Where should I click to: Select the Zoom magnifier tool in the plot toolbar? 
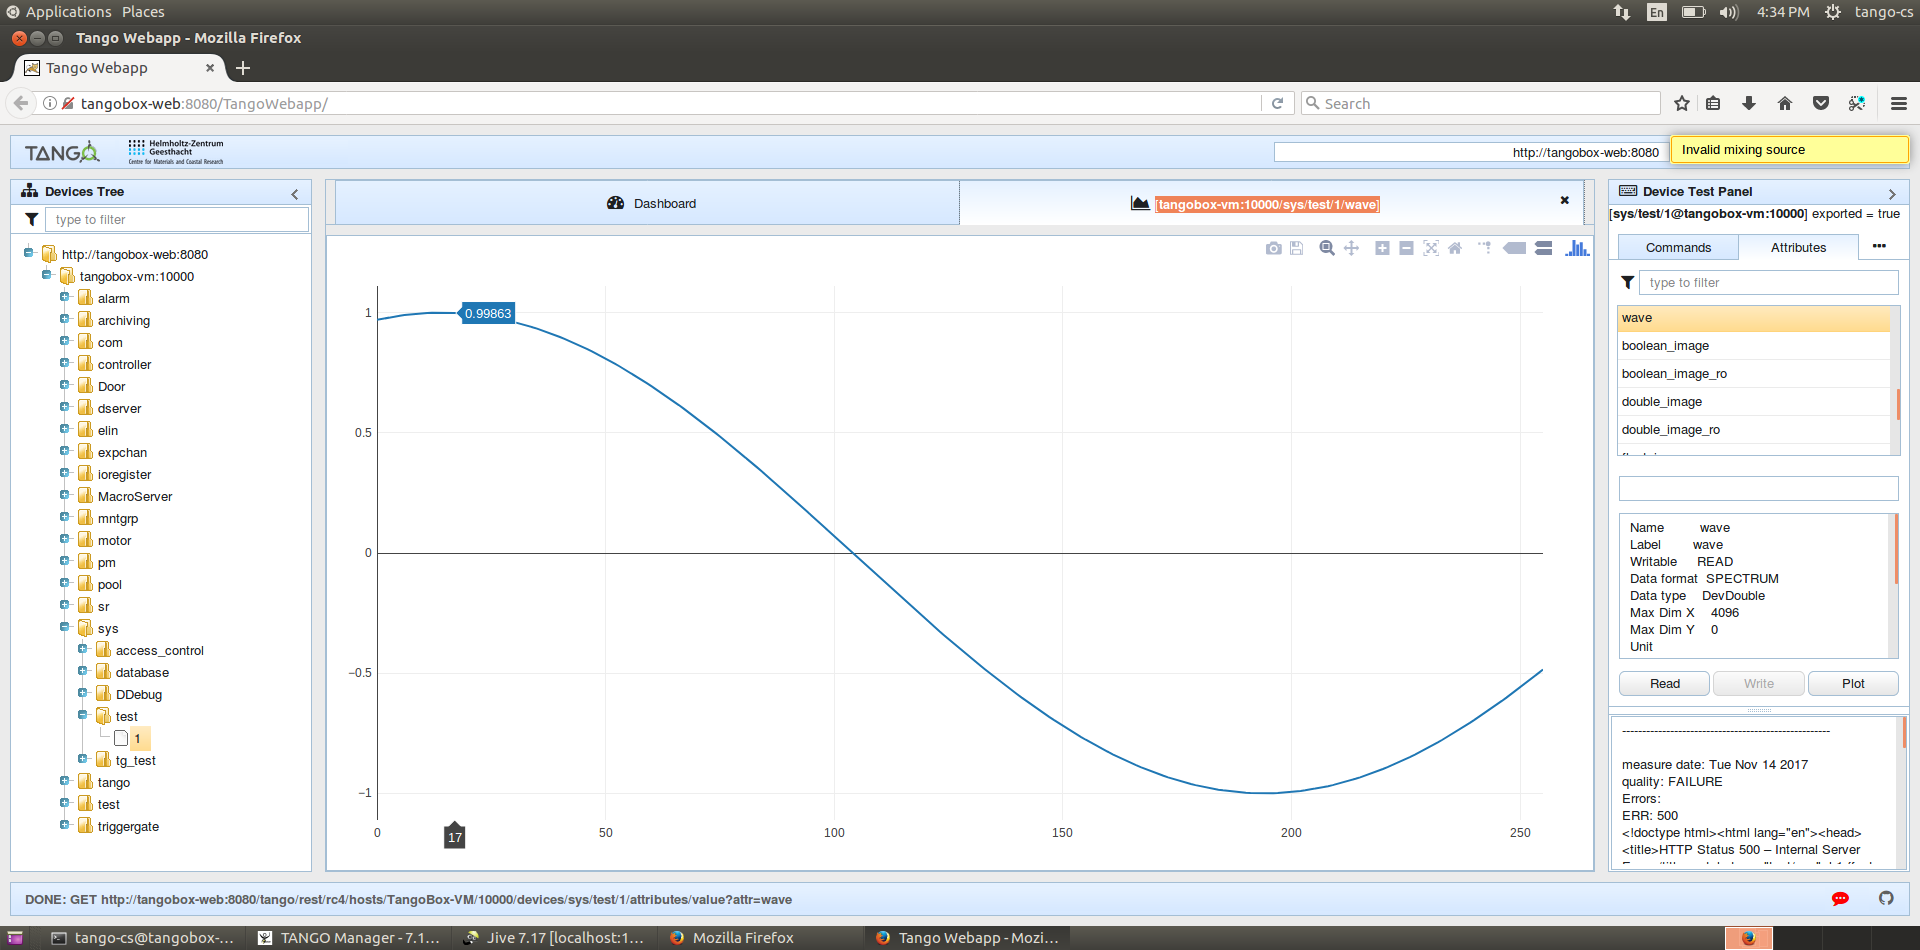[x=1327, y=248]
